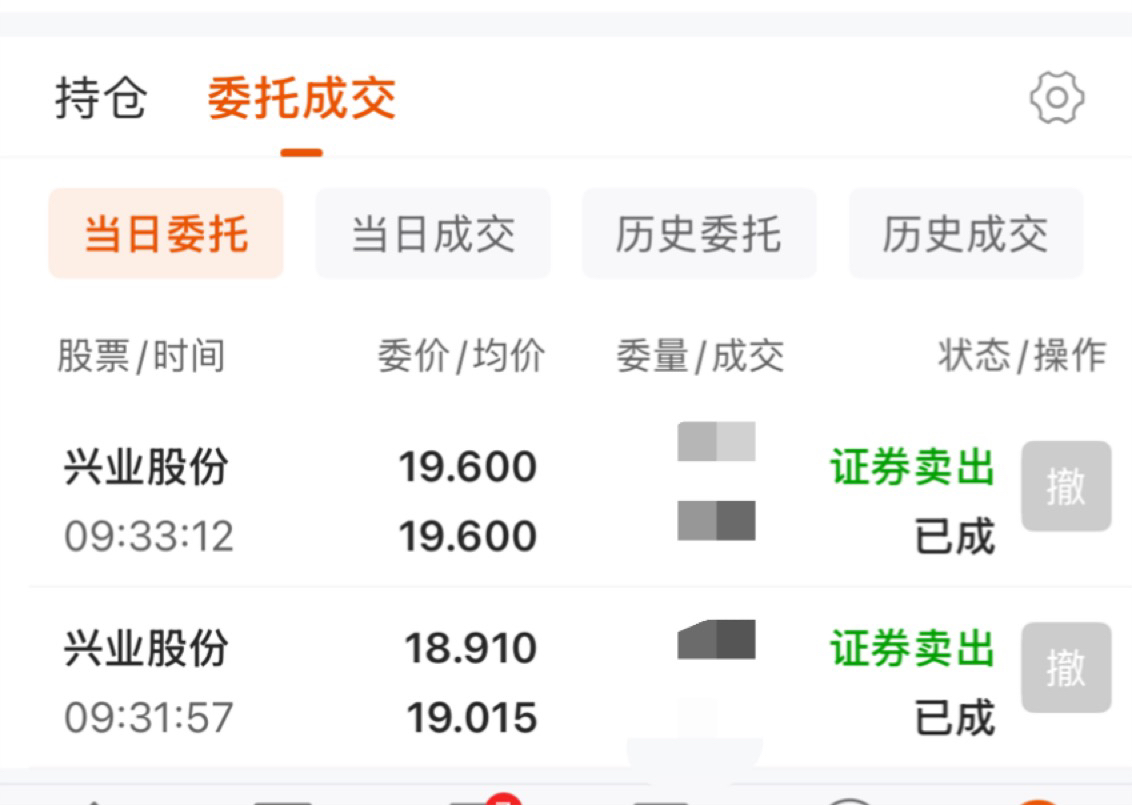Tap the 委价/均价 column header
This screenshot has width=1132, height=805.
click(461, 356)
